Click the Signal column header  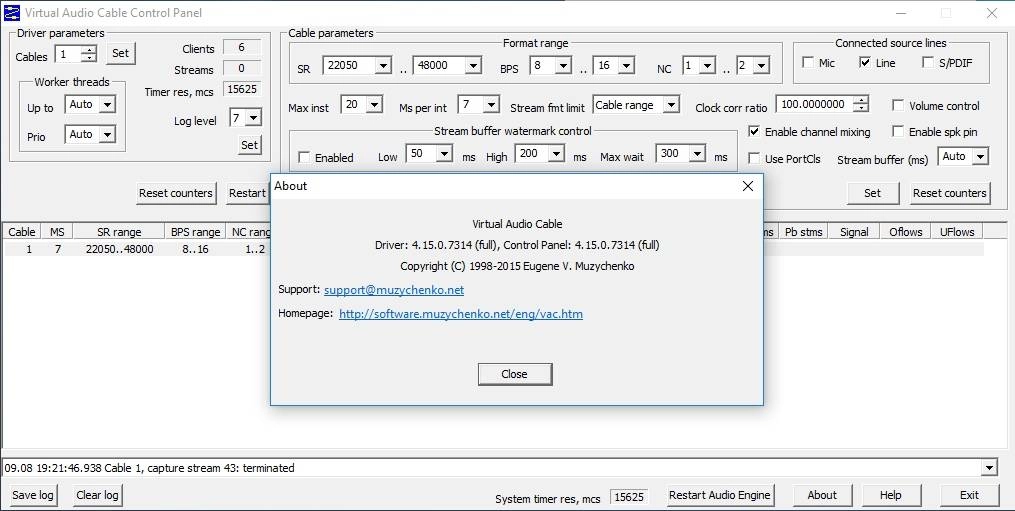tap(854, 231)
